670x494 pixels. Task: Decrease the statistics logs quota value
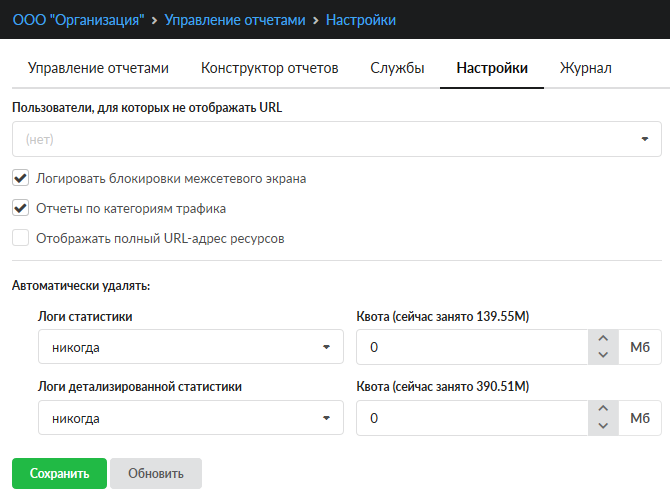[603, 355]
